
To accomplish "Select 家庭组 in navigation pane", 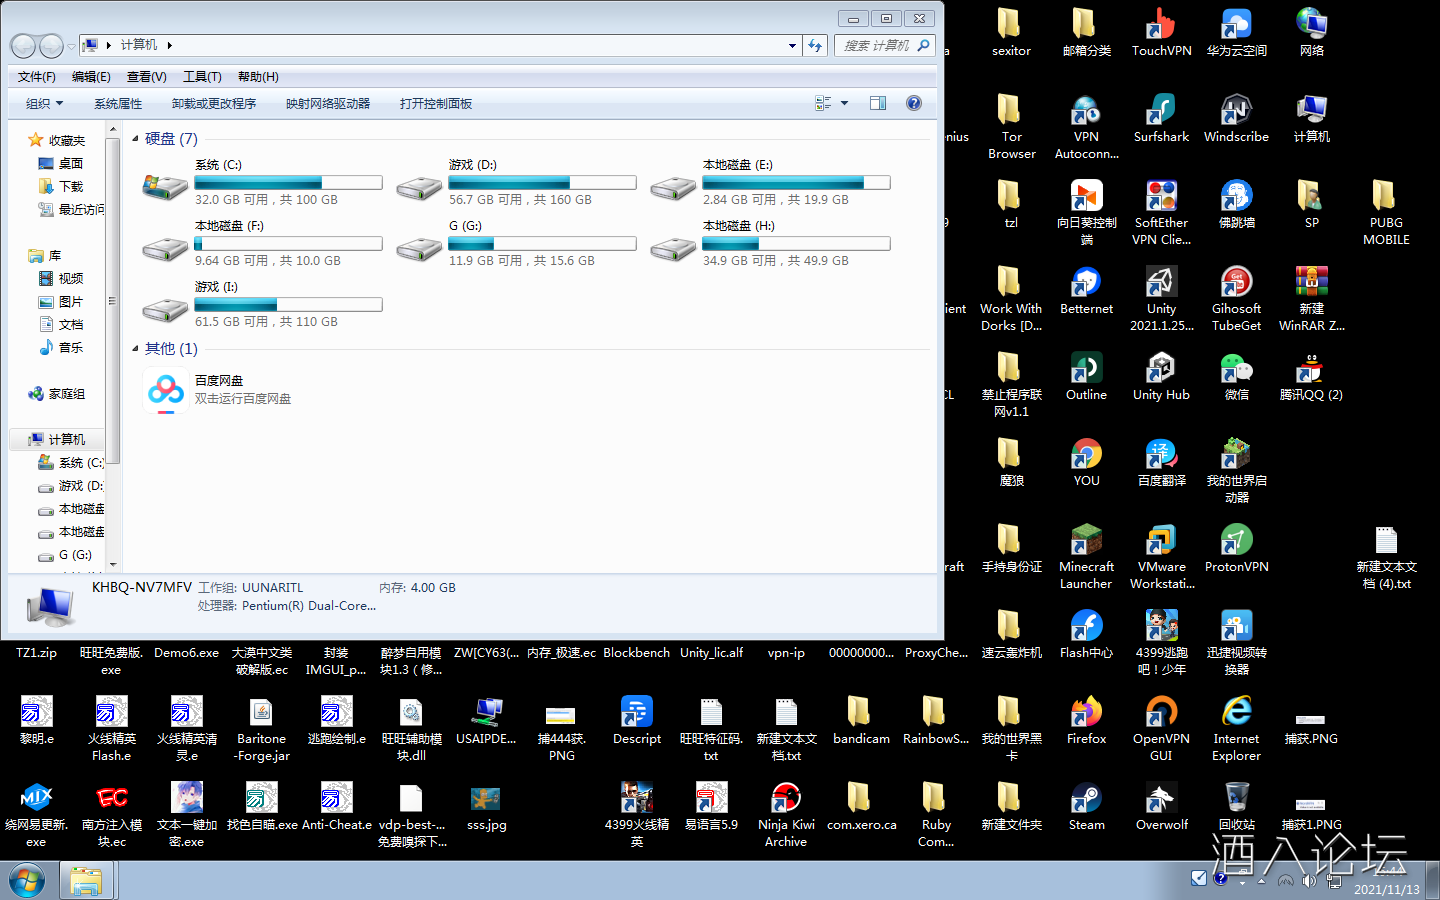I will pyautogui.click(x=56, y=394).
